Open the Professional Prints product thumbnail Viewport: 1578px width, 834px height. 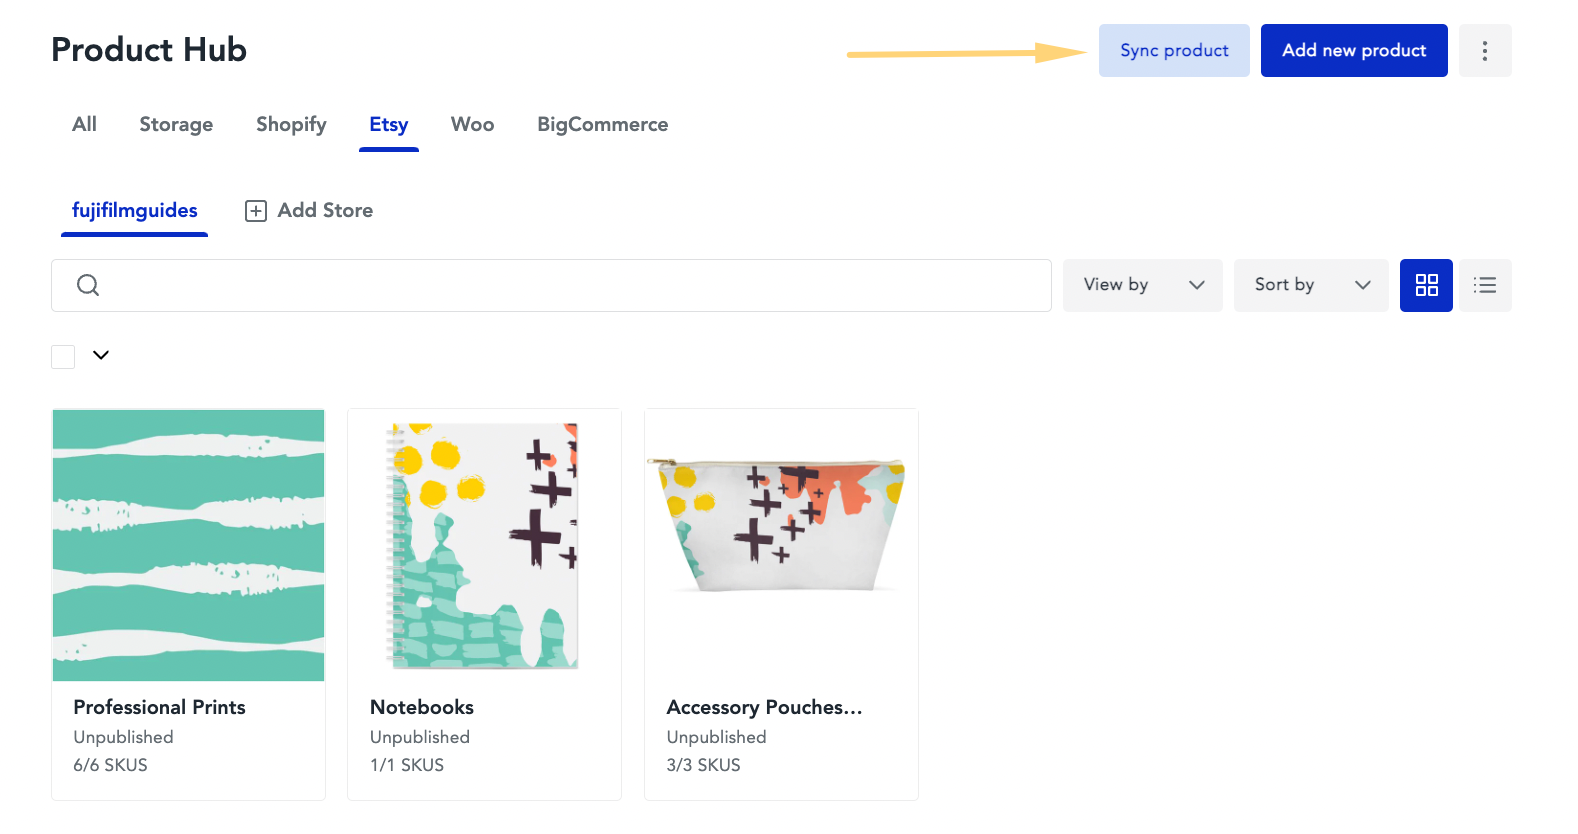(188, 545)
